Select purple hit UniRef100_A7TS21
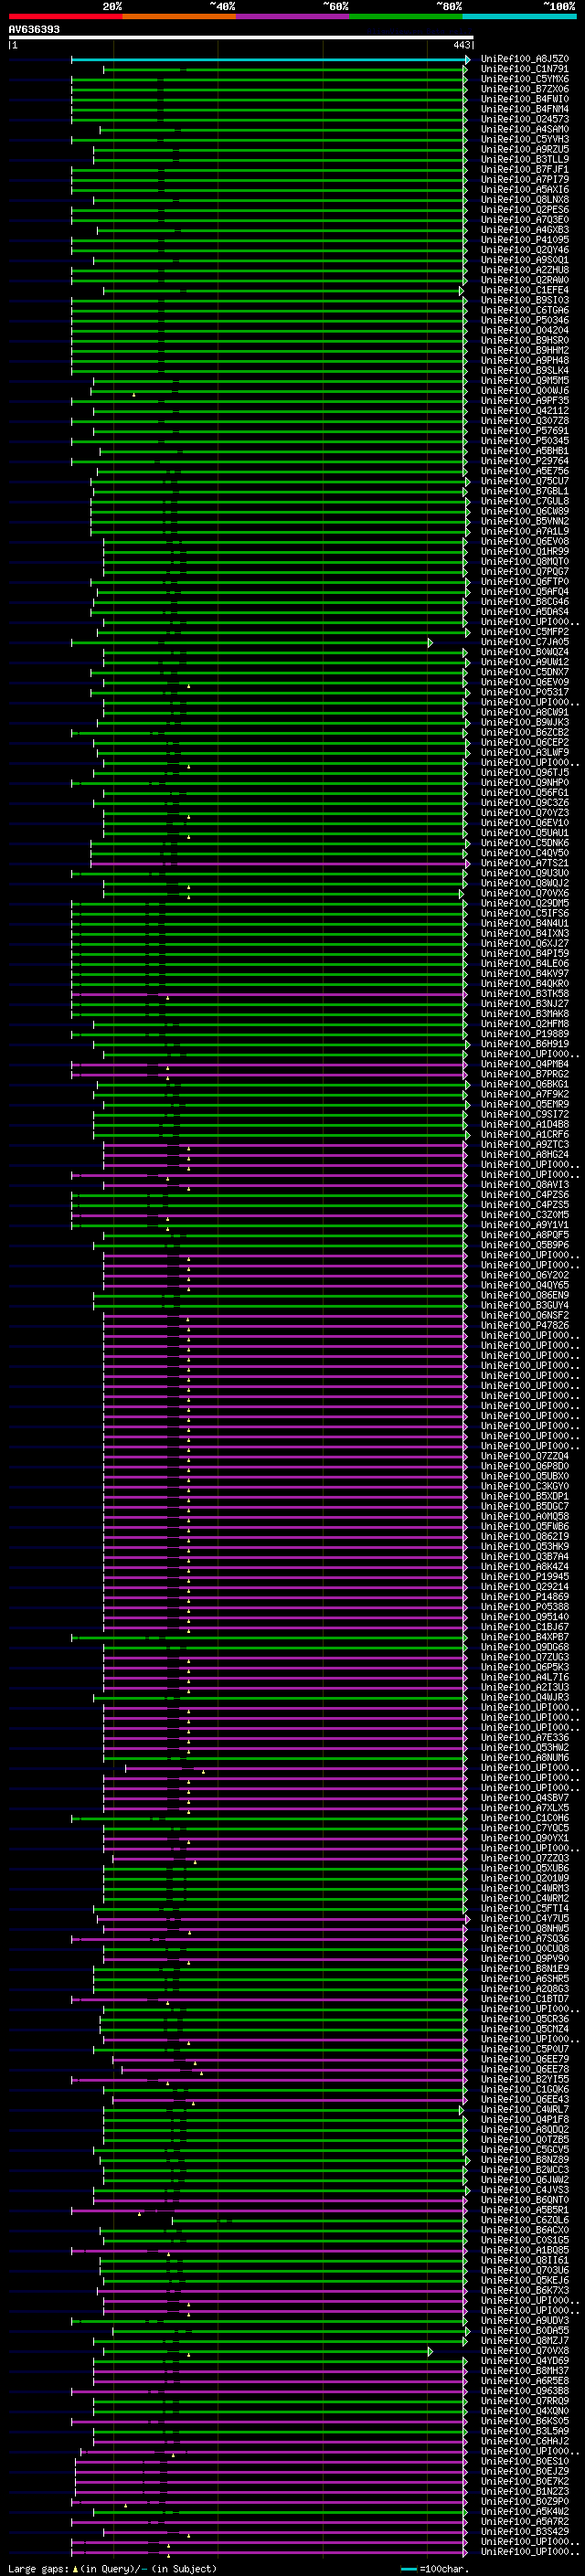585x2576 pixels. coord(524,863)
